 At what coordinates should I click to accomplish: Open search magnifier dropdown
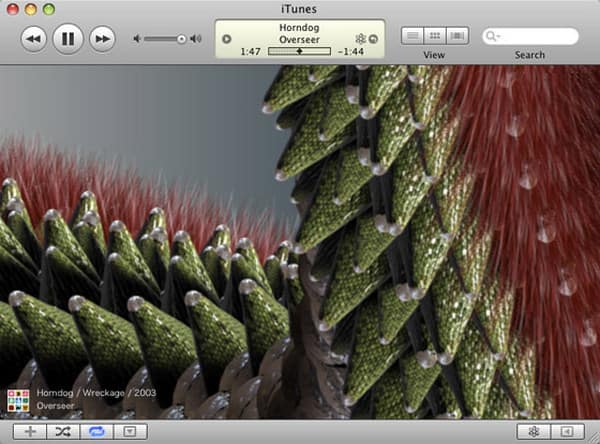click(492, 36)
